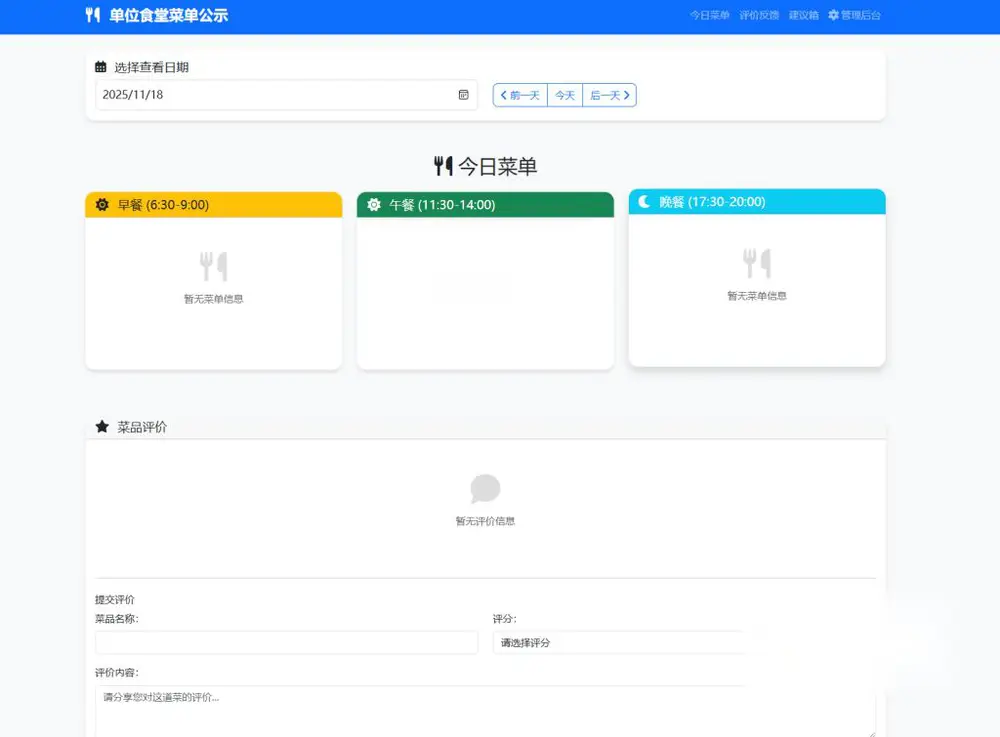Open the 建议箱 navigation item

[804, 15]
